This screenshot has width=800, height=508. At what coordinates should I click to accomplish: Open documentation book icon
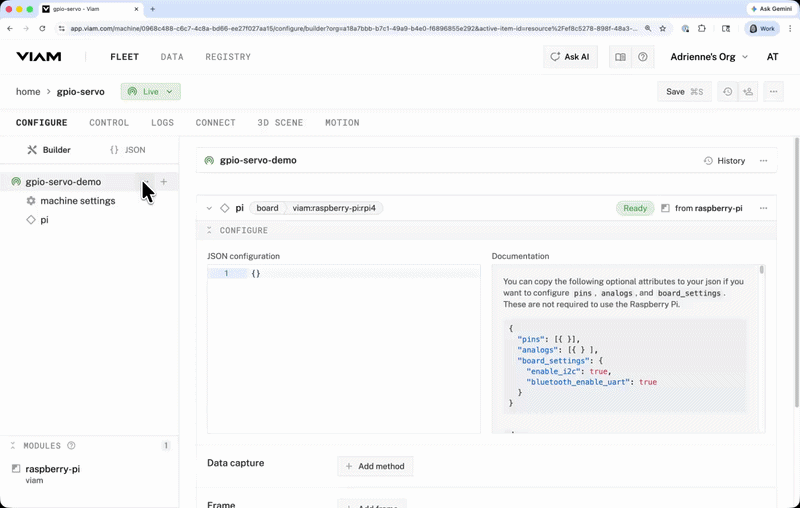click(620, 57)
